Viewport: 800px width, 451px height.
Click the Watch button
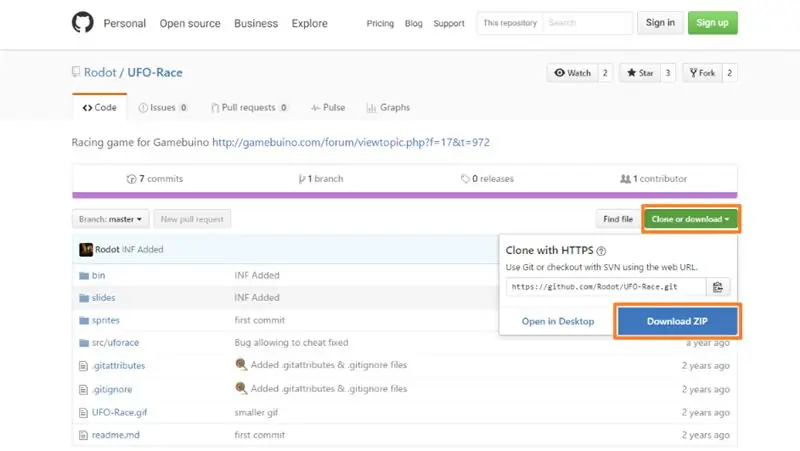(x=572, y=73)
